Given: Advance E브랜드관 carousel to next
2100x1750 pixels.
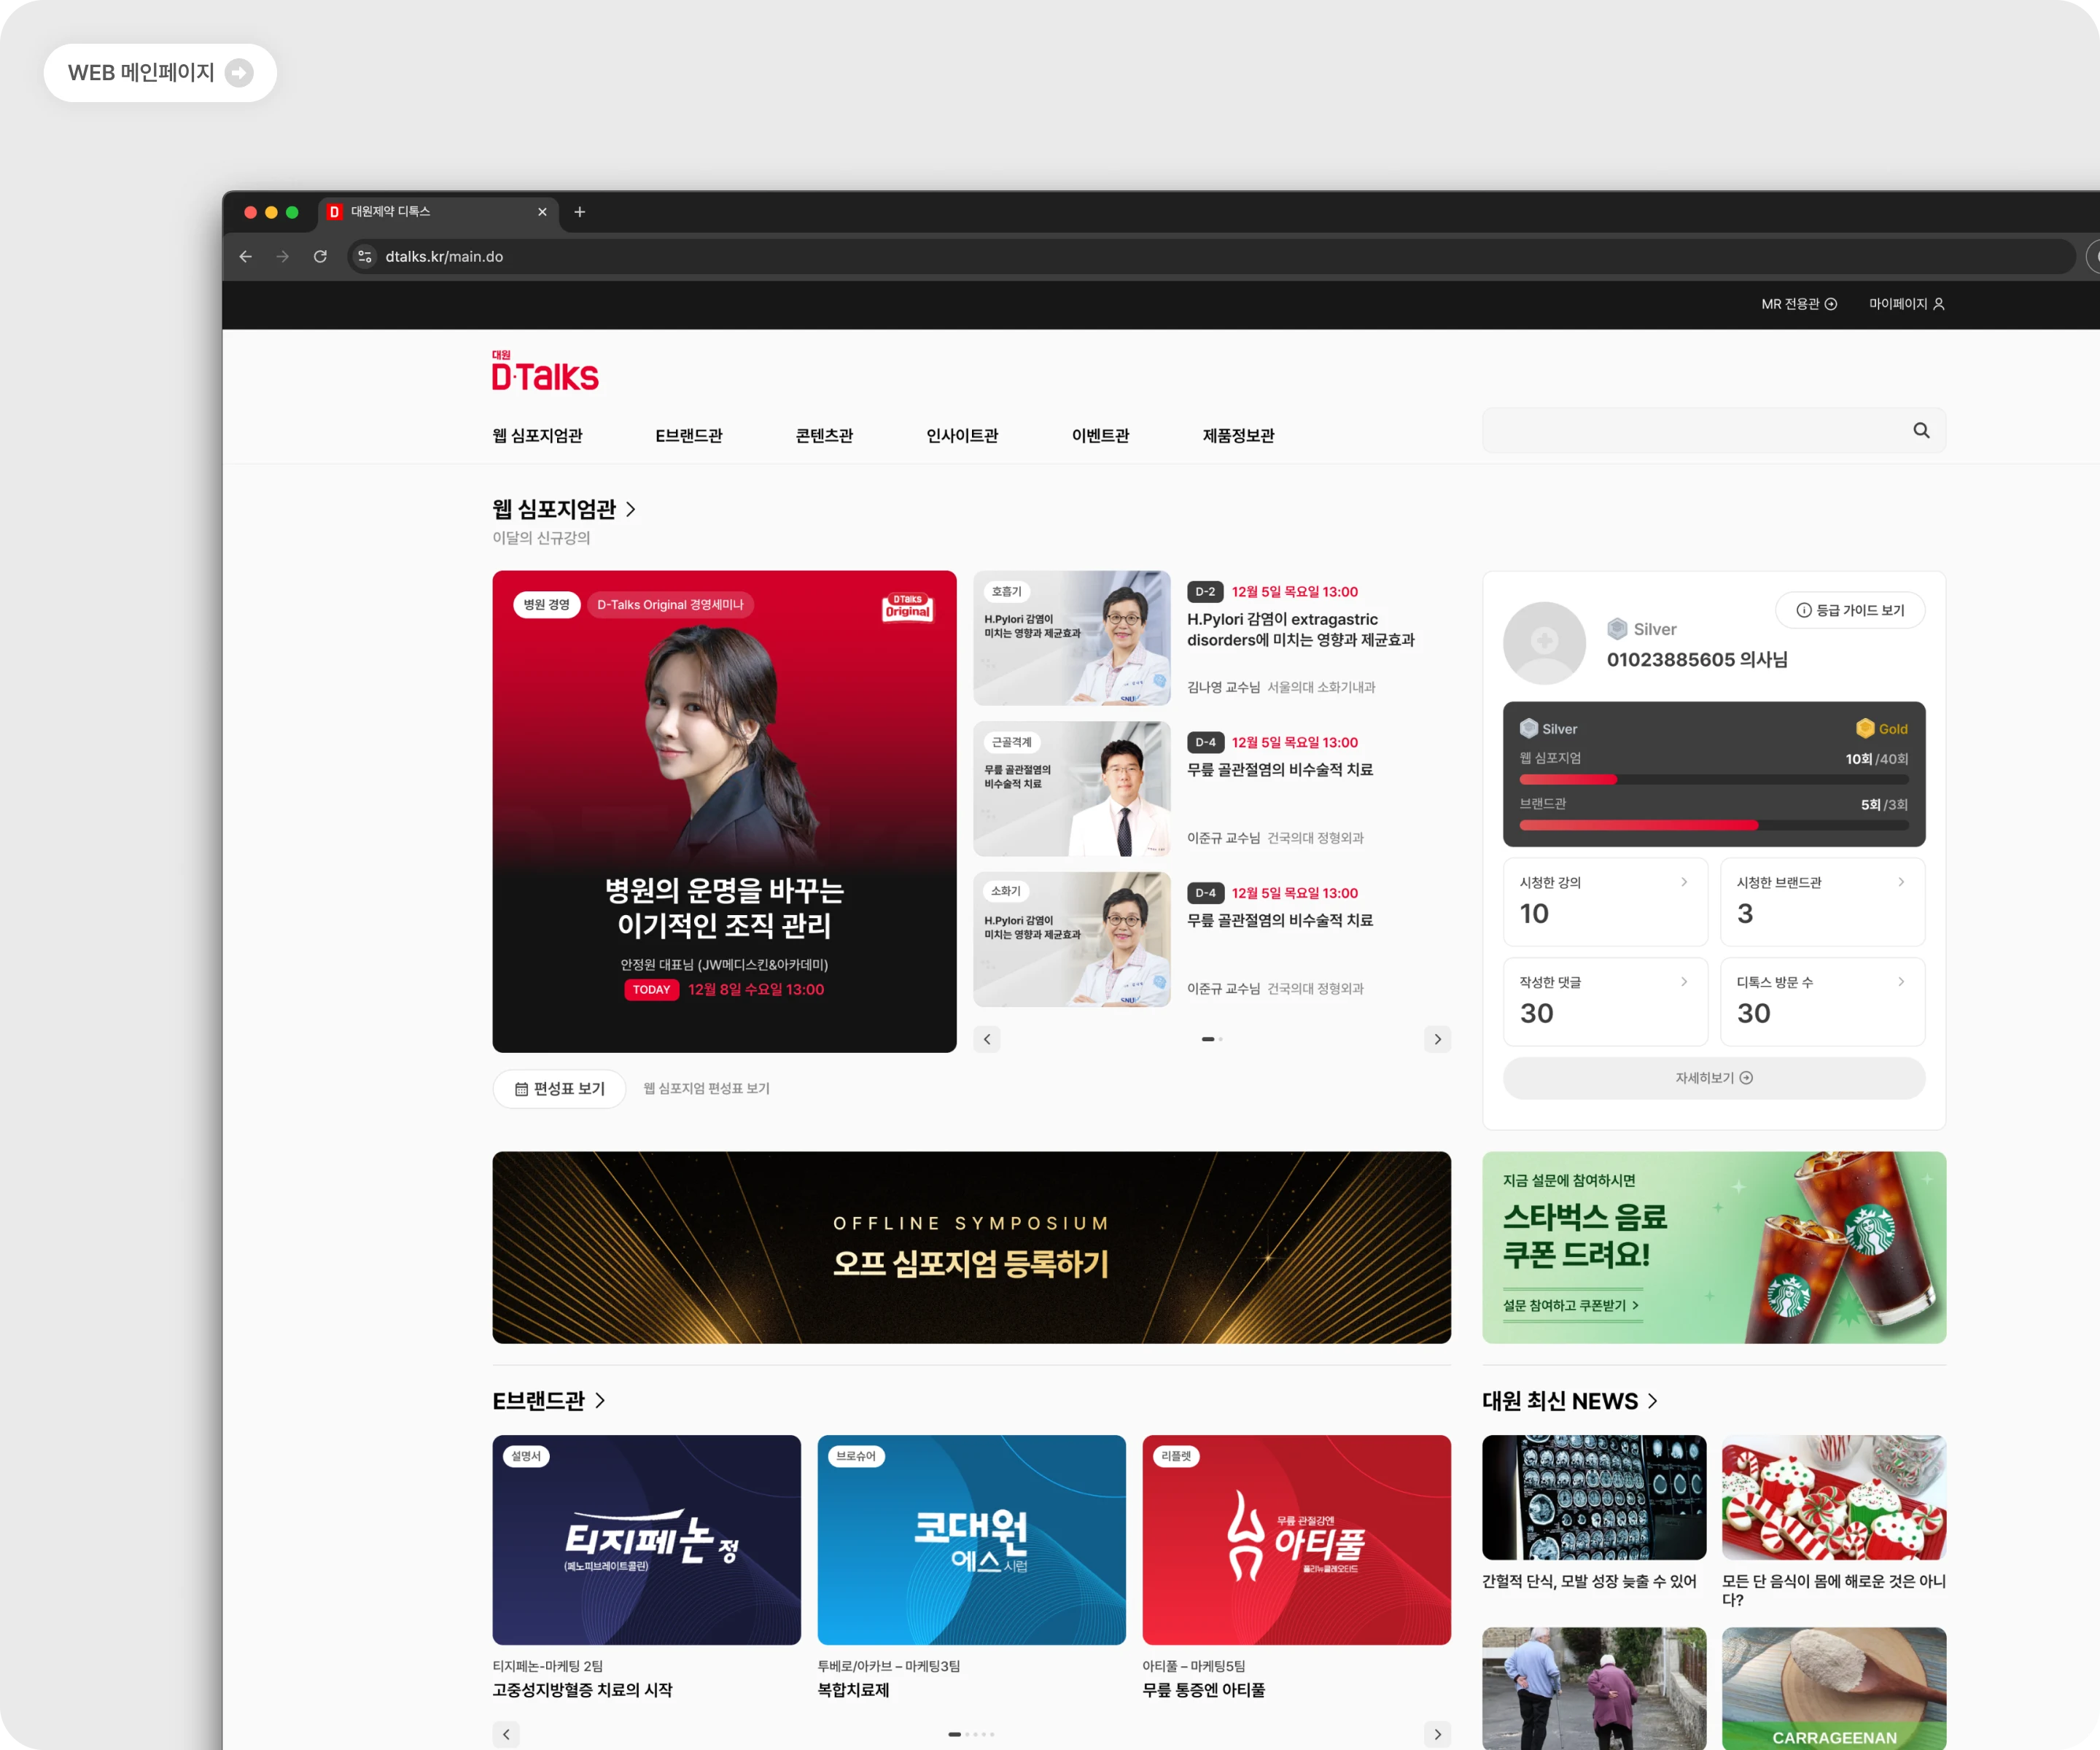Looking at the screenshot, I should (1437, 1734).
